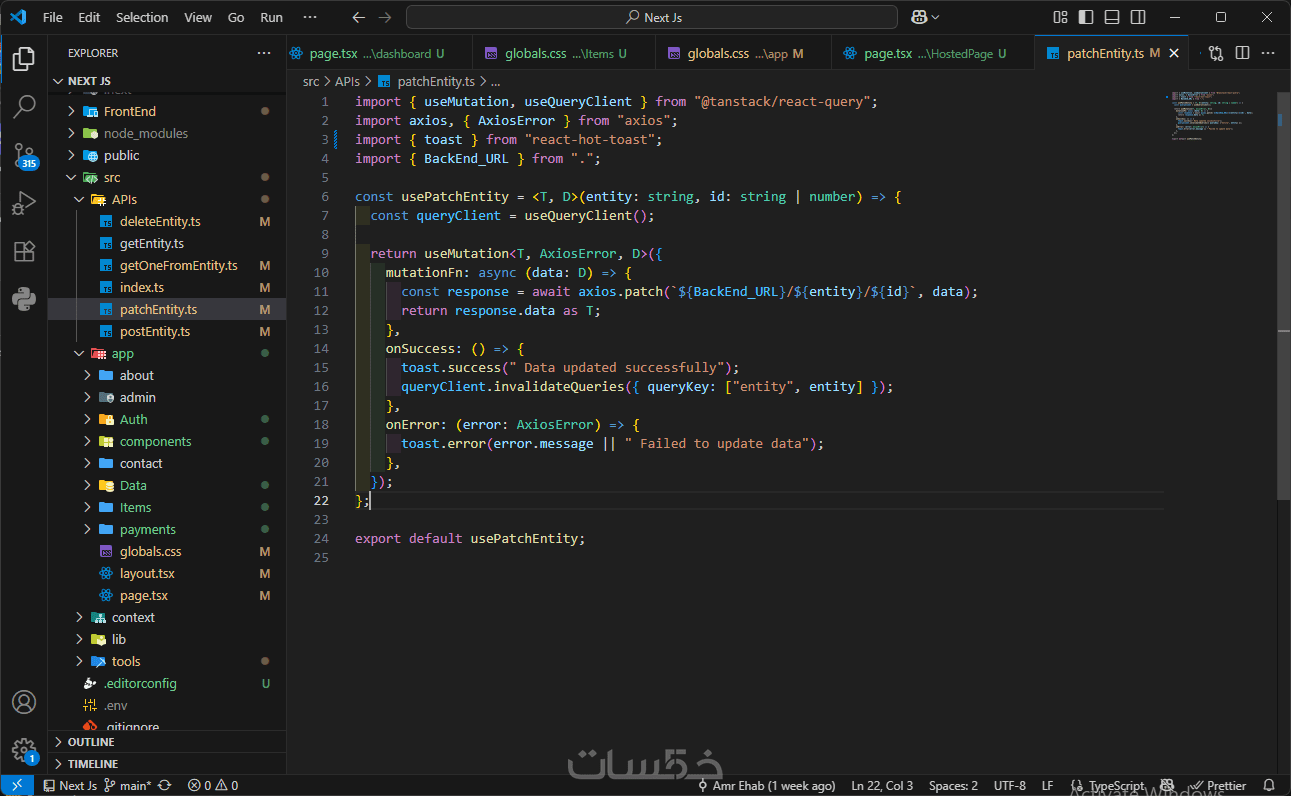Screen dimensions: 1291x796
Task: Switch to page.tsx dashboard tab
Action: pyautogui.click(x=379, y=53)
